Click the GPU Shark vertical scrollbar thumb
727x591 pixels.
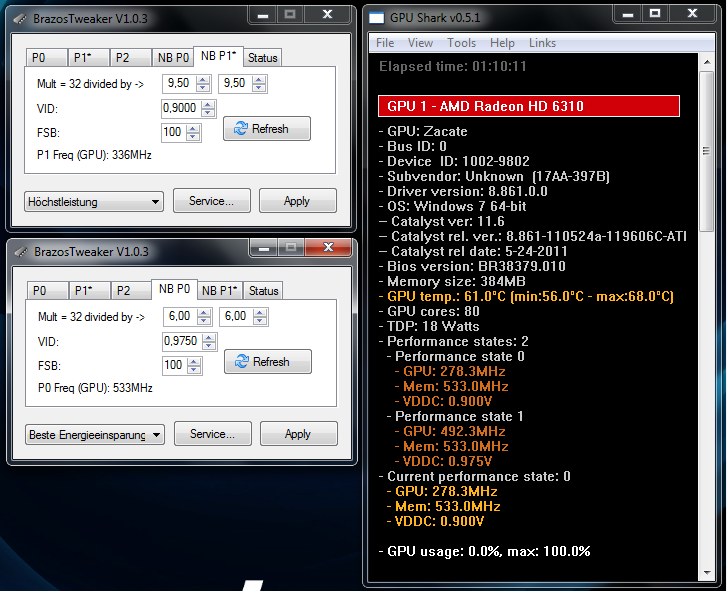[x=707, y=151]
